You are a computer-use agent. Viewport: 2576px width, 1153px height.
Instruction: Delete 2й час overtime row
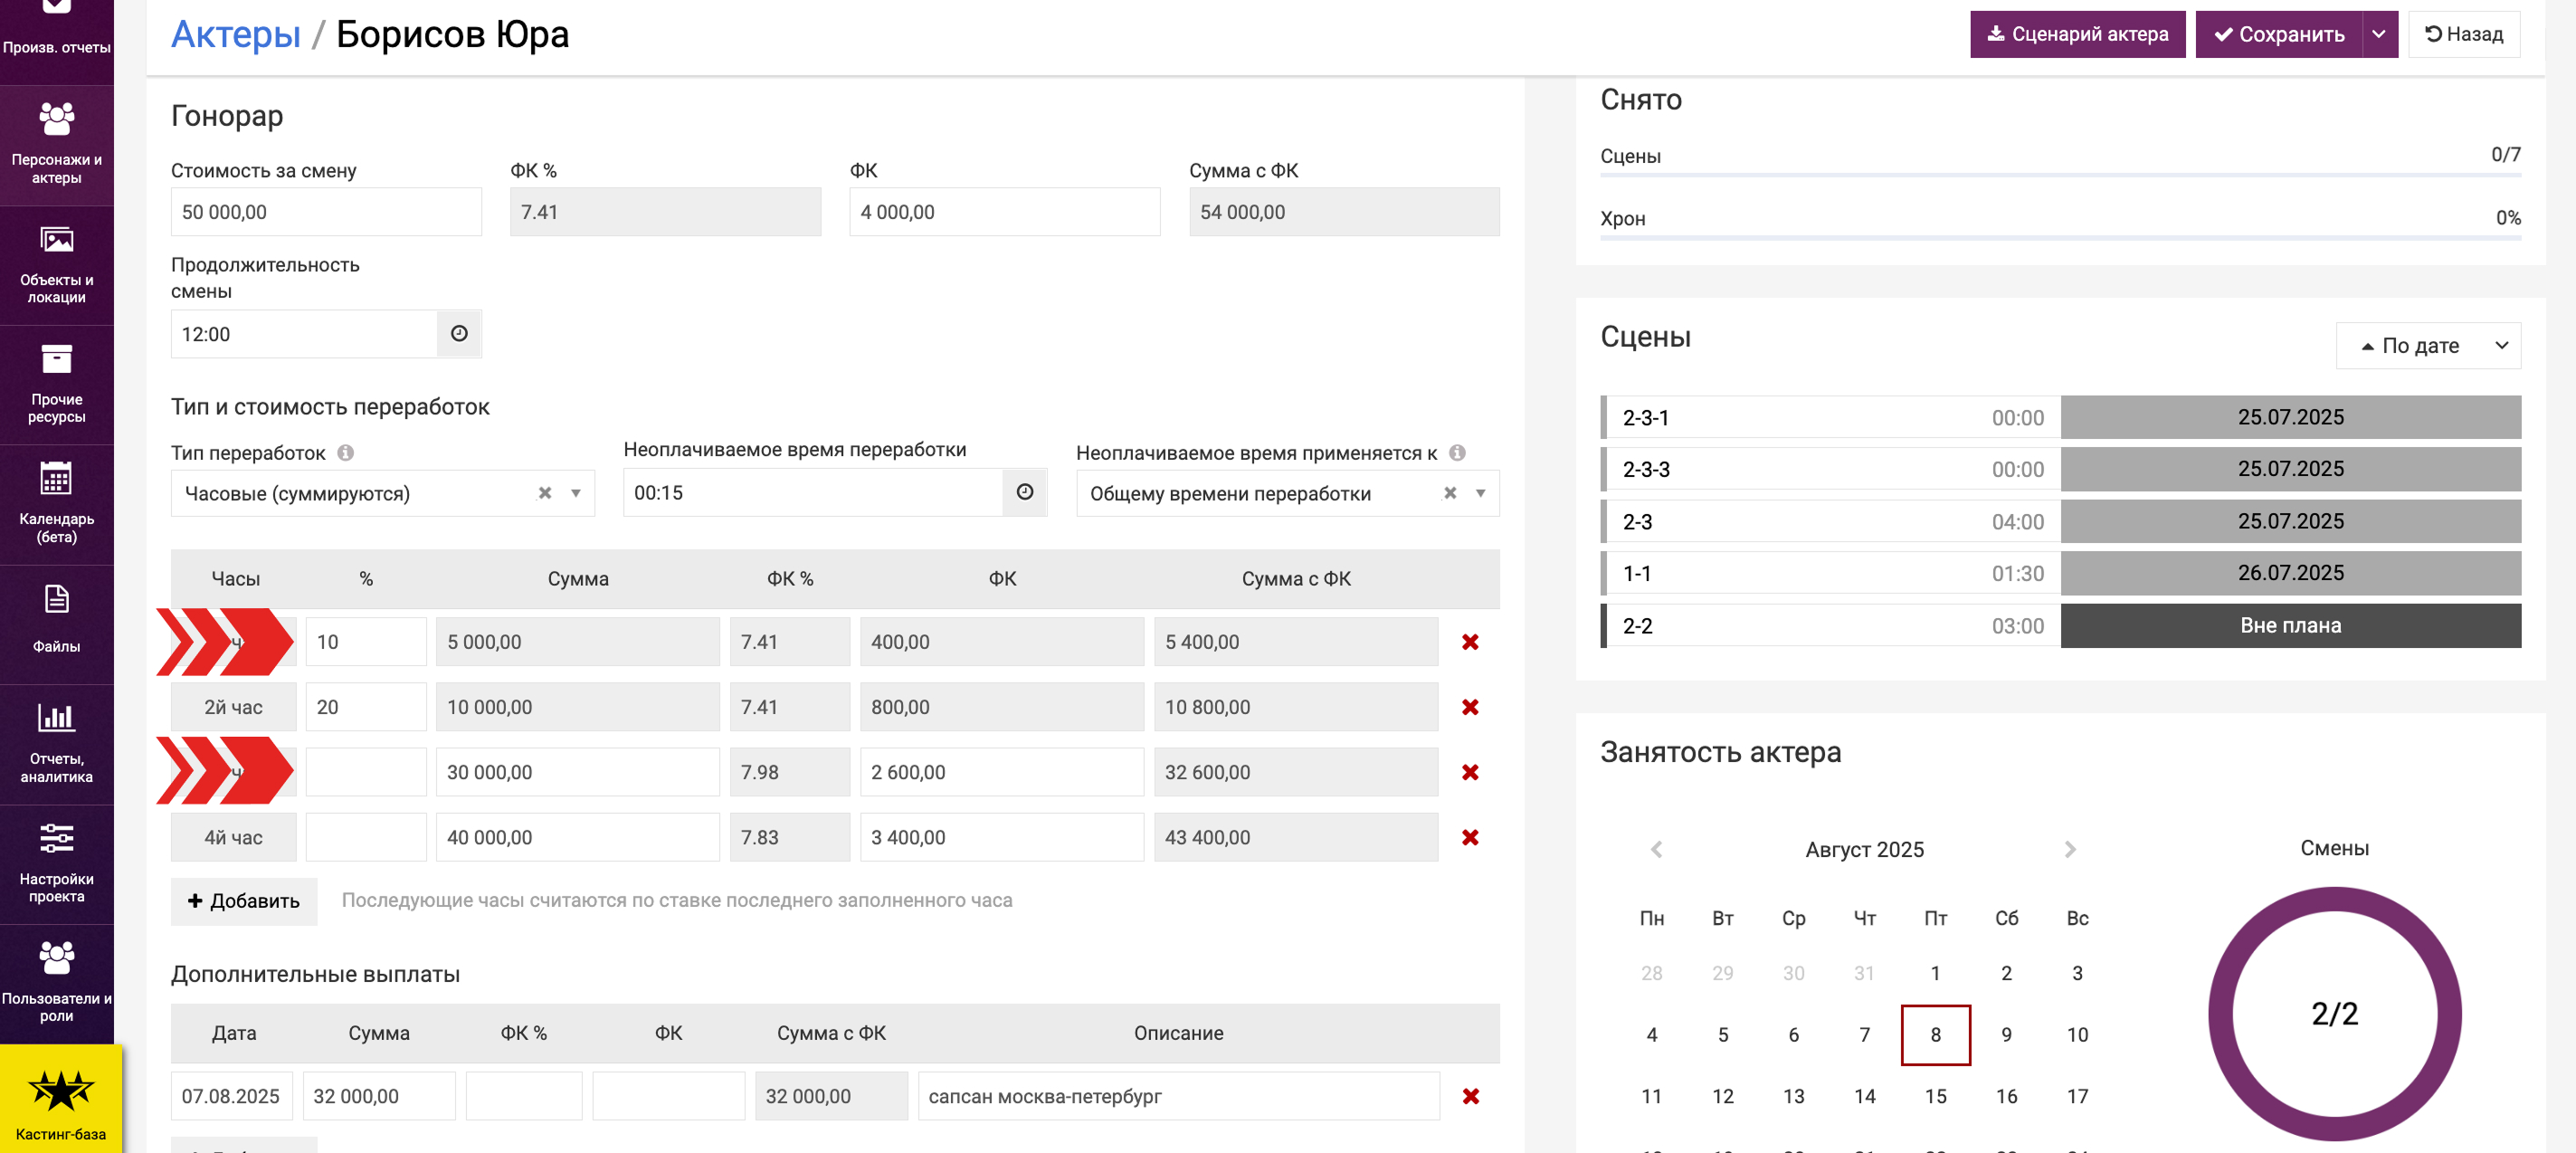(1470, 707)
